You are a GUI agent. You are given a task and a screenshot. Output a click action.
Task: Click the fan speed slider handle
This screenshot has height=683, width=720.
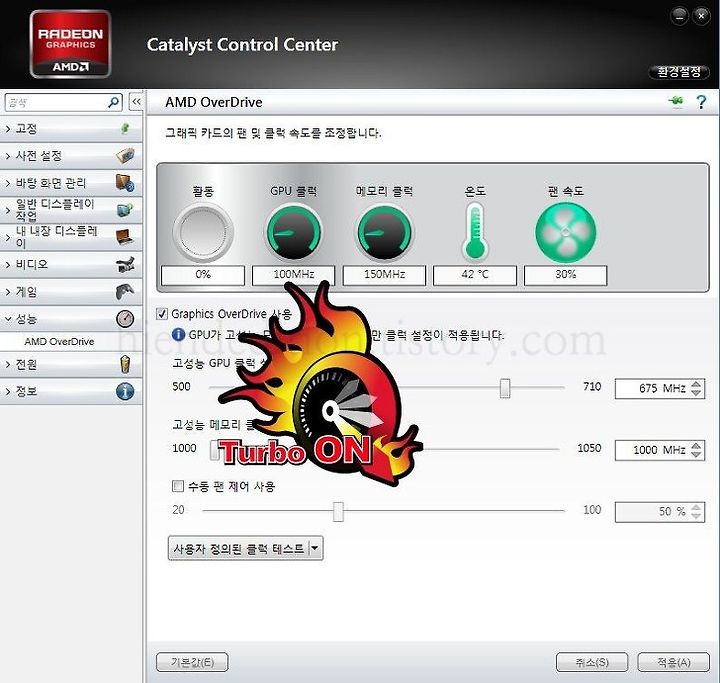338,511
